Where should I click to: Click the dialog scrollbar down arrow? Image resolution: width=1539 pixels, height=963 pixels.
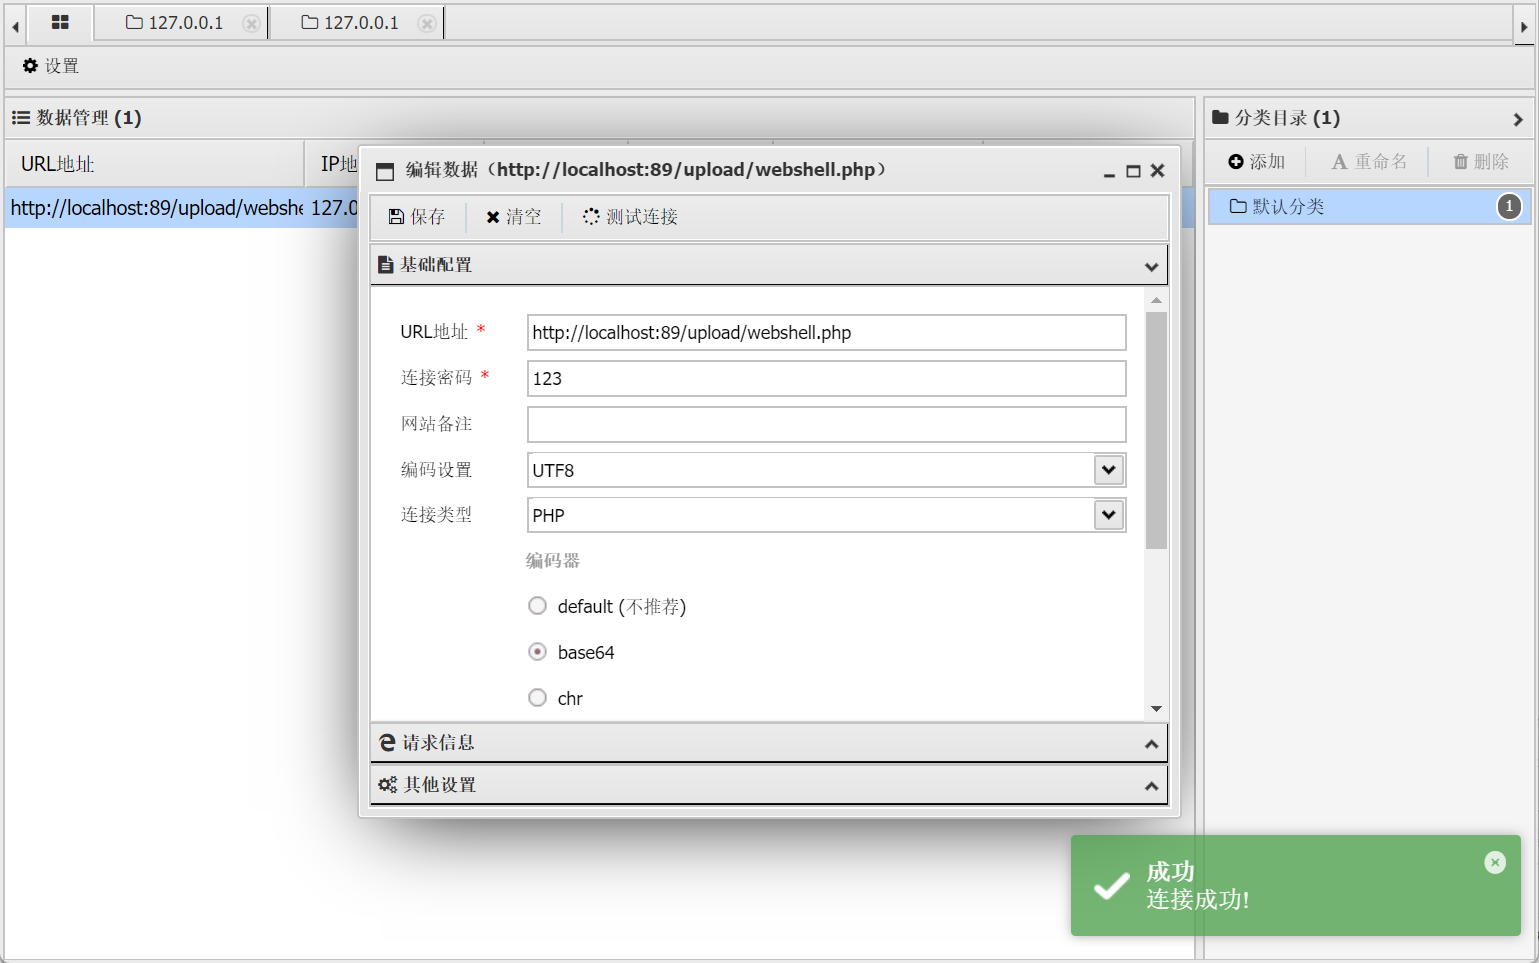click(x=1156, y=709)
